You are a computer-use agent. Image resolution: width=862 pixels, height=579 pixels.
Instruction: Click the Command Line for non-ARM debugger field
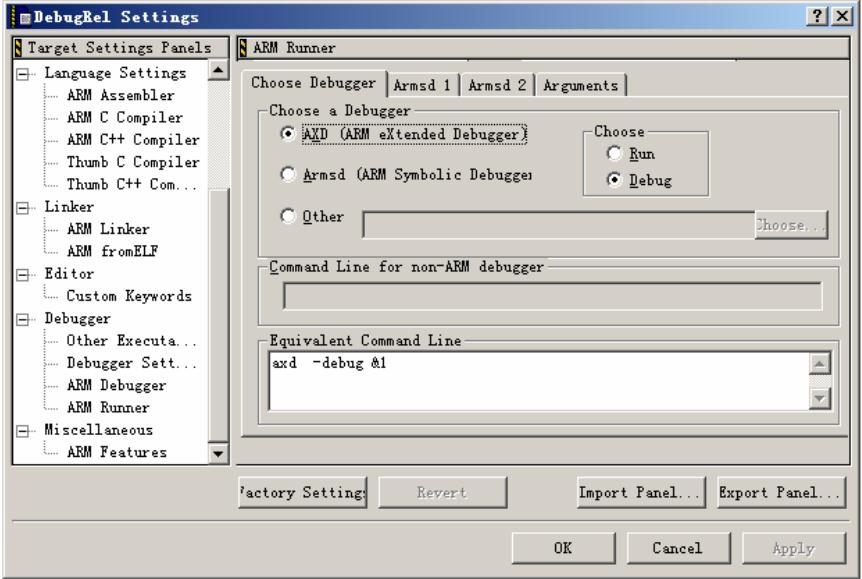coord(551,297)
